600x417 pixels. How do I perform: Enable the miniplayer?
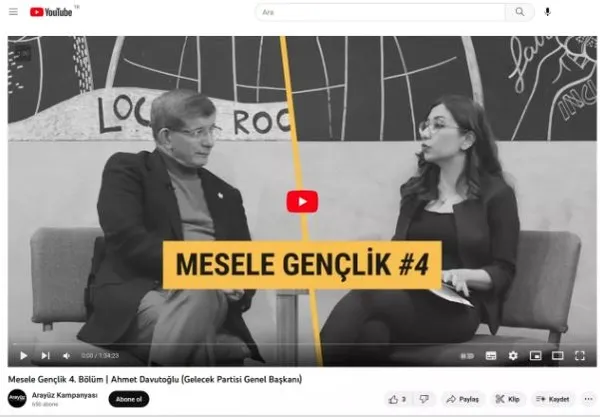535,356
